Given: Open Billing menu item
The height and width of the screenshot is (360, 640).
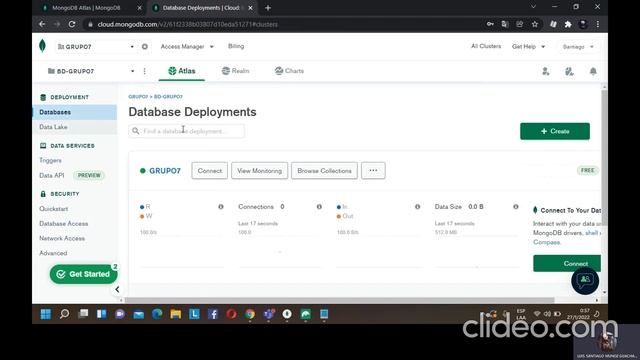Looking at the screenshot, I should [236, 46].
